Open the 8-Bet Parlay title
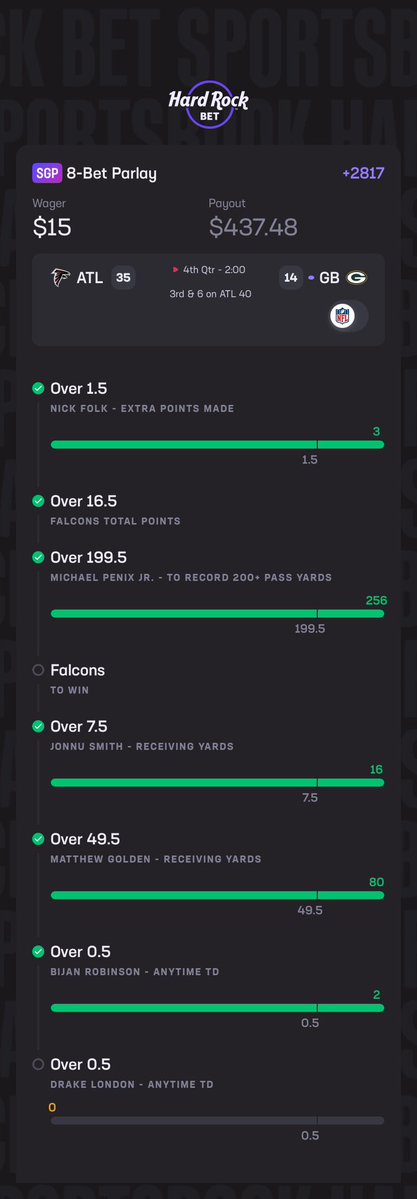This screenshot has width=417, height=1199. 112,174
